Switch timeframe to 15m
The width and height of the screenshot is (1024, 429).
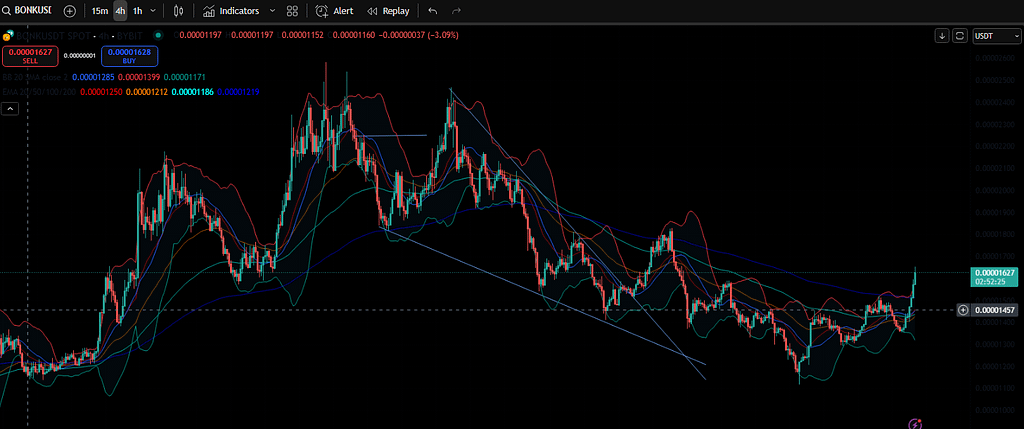(99, 11)
